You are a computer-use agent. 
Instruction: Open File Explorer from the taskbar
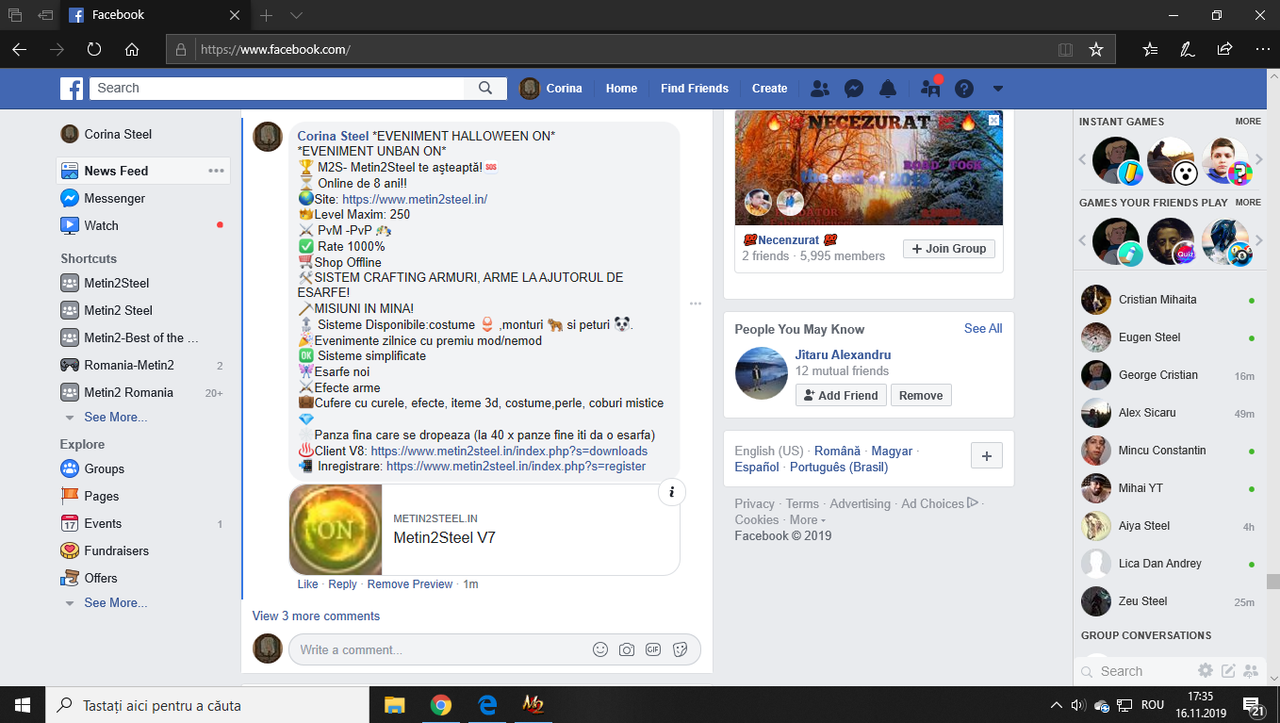394,705
